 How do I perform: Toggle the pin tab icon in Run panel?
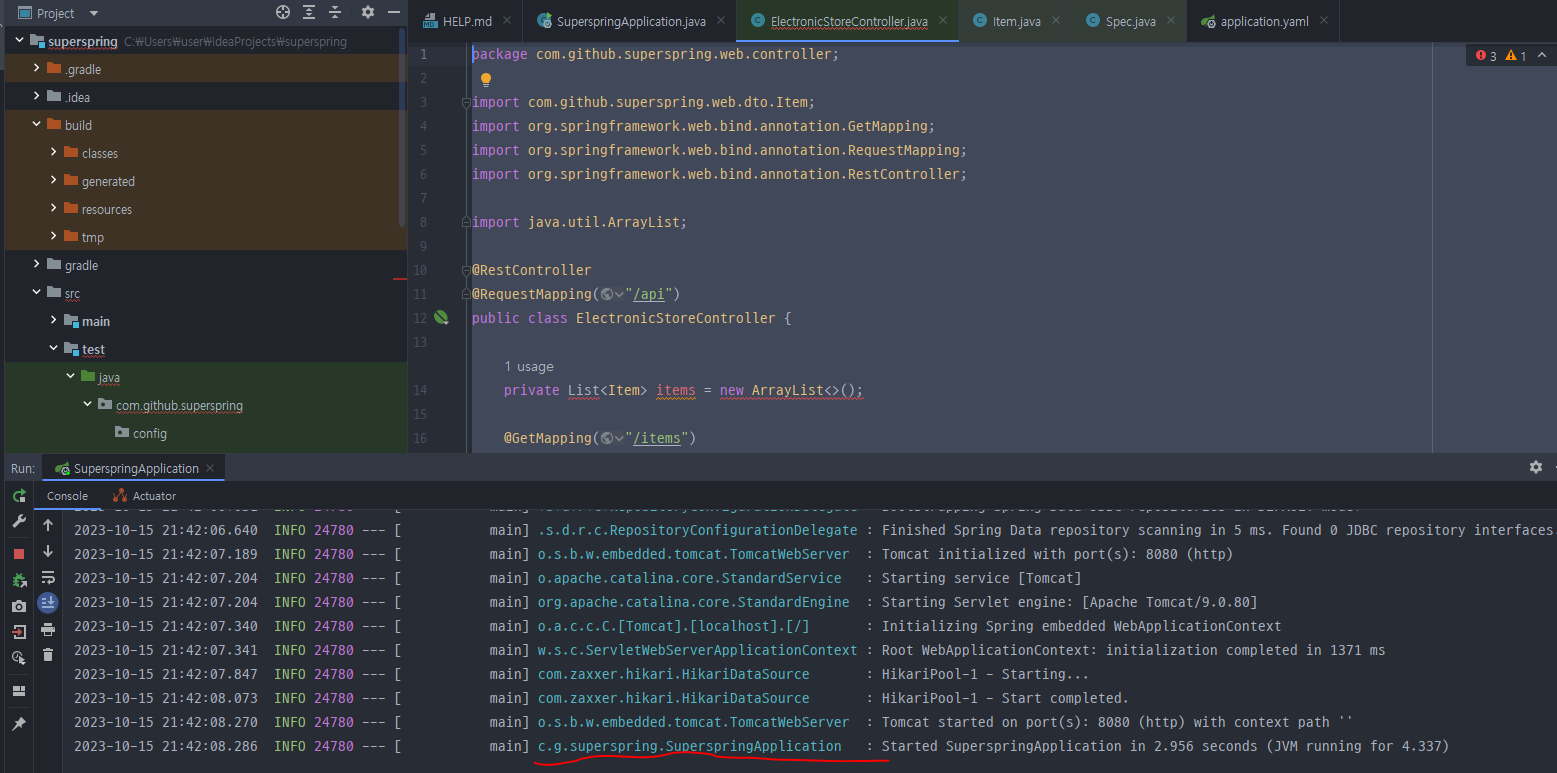19,724
